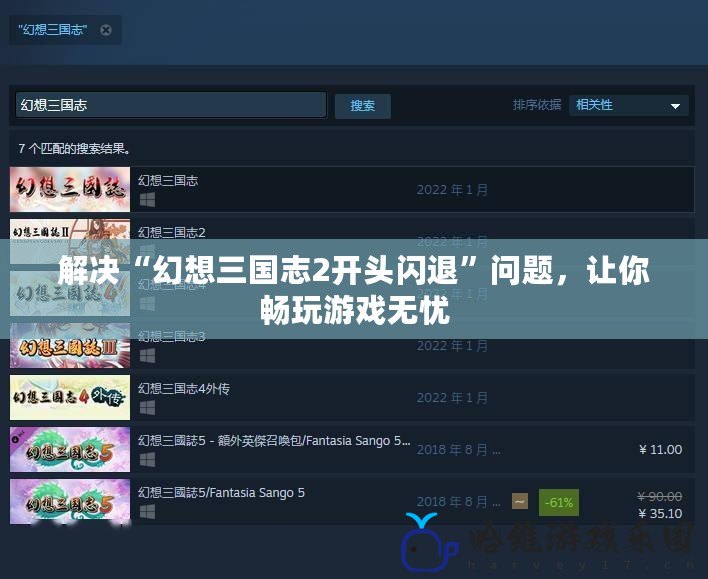Click the ¥ 35.10 discounted price
Viewport: 708px width, 579px height.
click(x=661, y=514)
